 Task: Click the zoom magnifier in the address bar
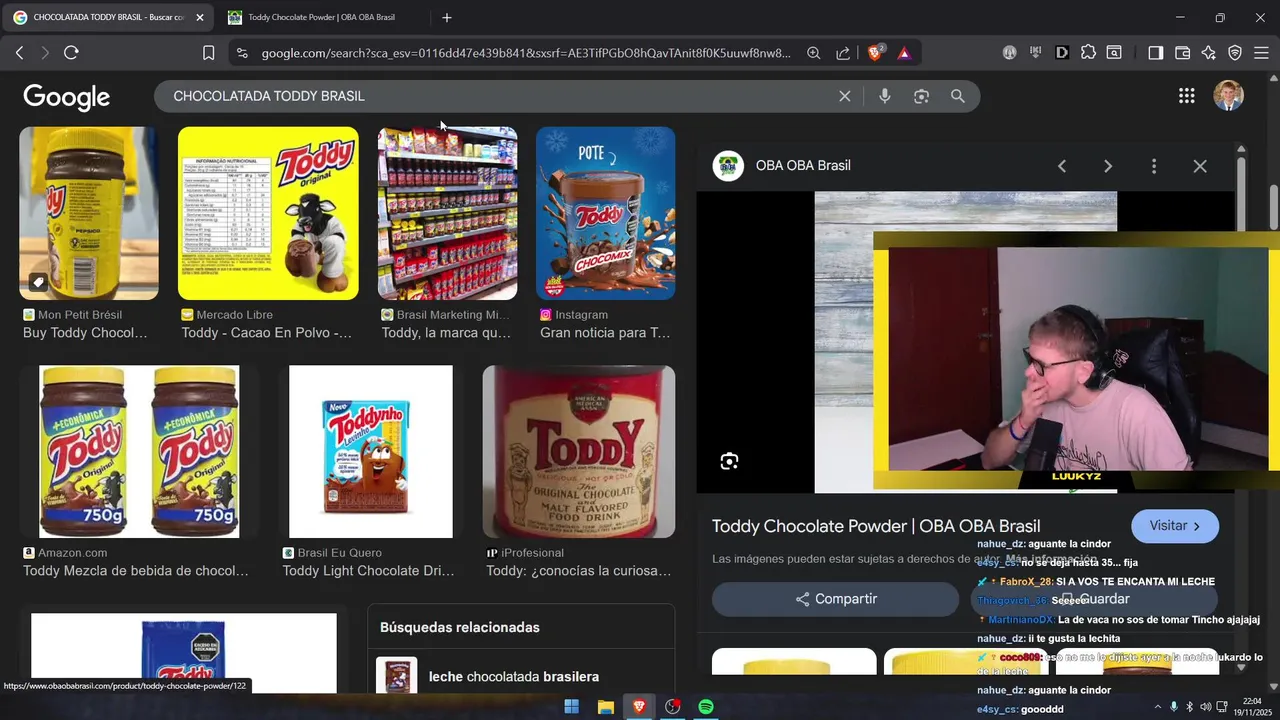pos(814,53)
